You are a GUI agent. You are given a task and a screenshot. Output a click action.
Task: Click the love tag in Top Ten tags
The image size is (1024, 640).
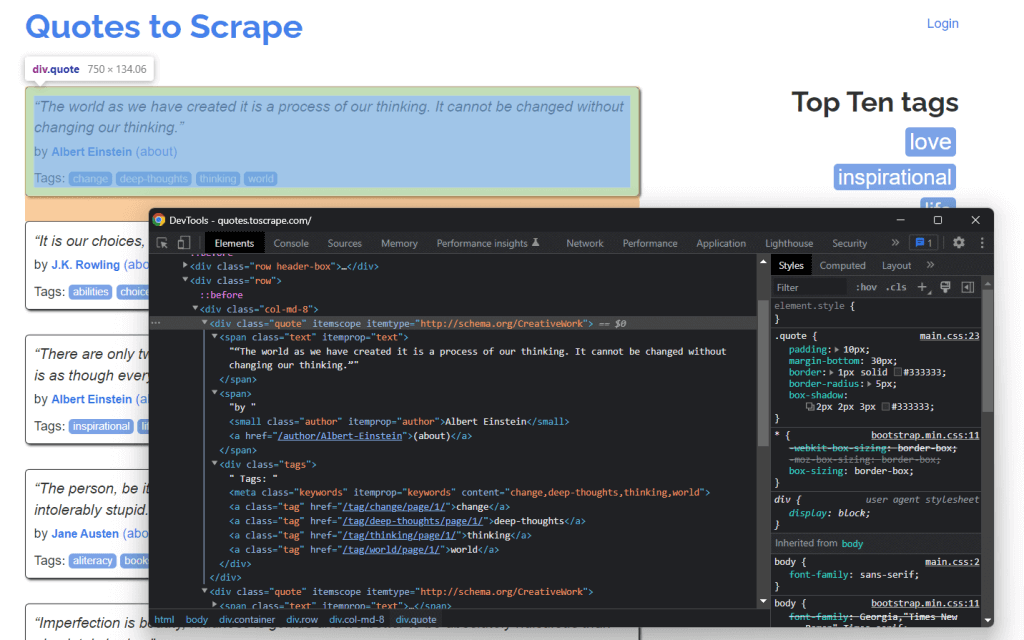pos(929,141)
